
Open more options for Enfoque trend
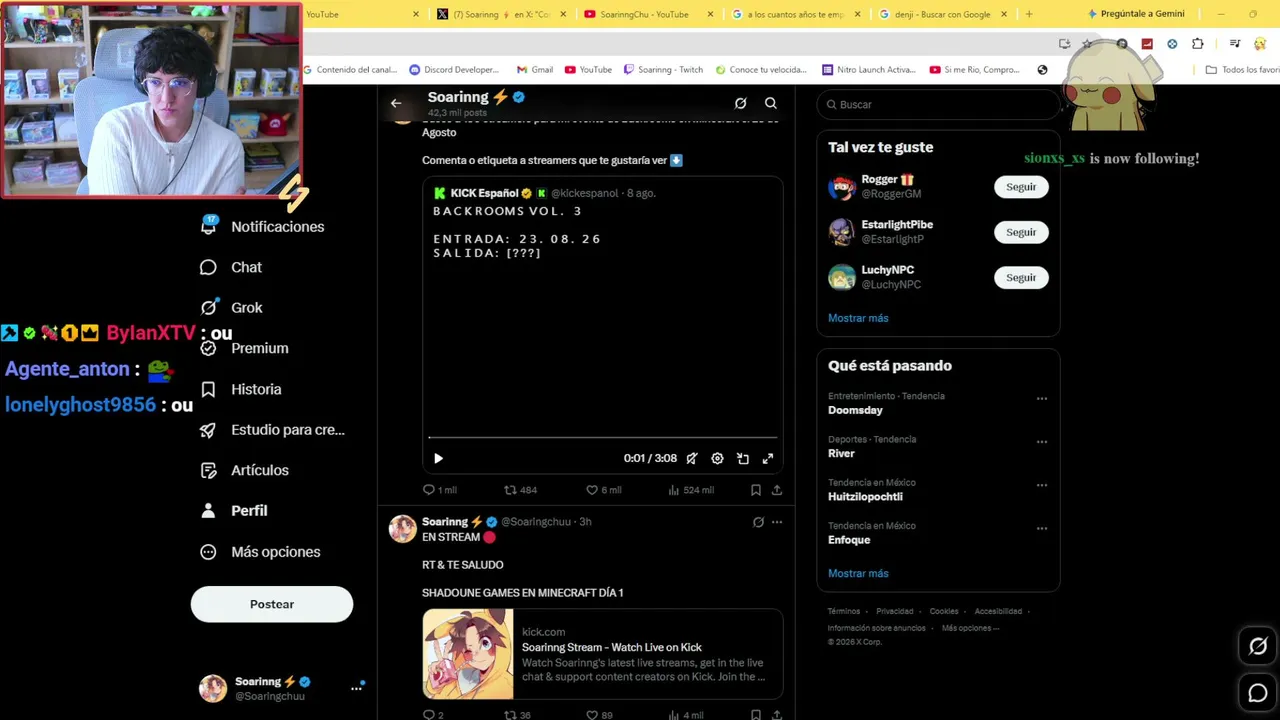coord(1042,528)
